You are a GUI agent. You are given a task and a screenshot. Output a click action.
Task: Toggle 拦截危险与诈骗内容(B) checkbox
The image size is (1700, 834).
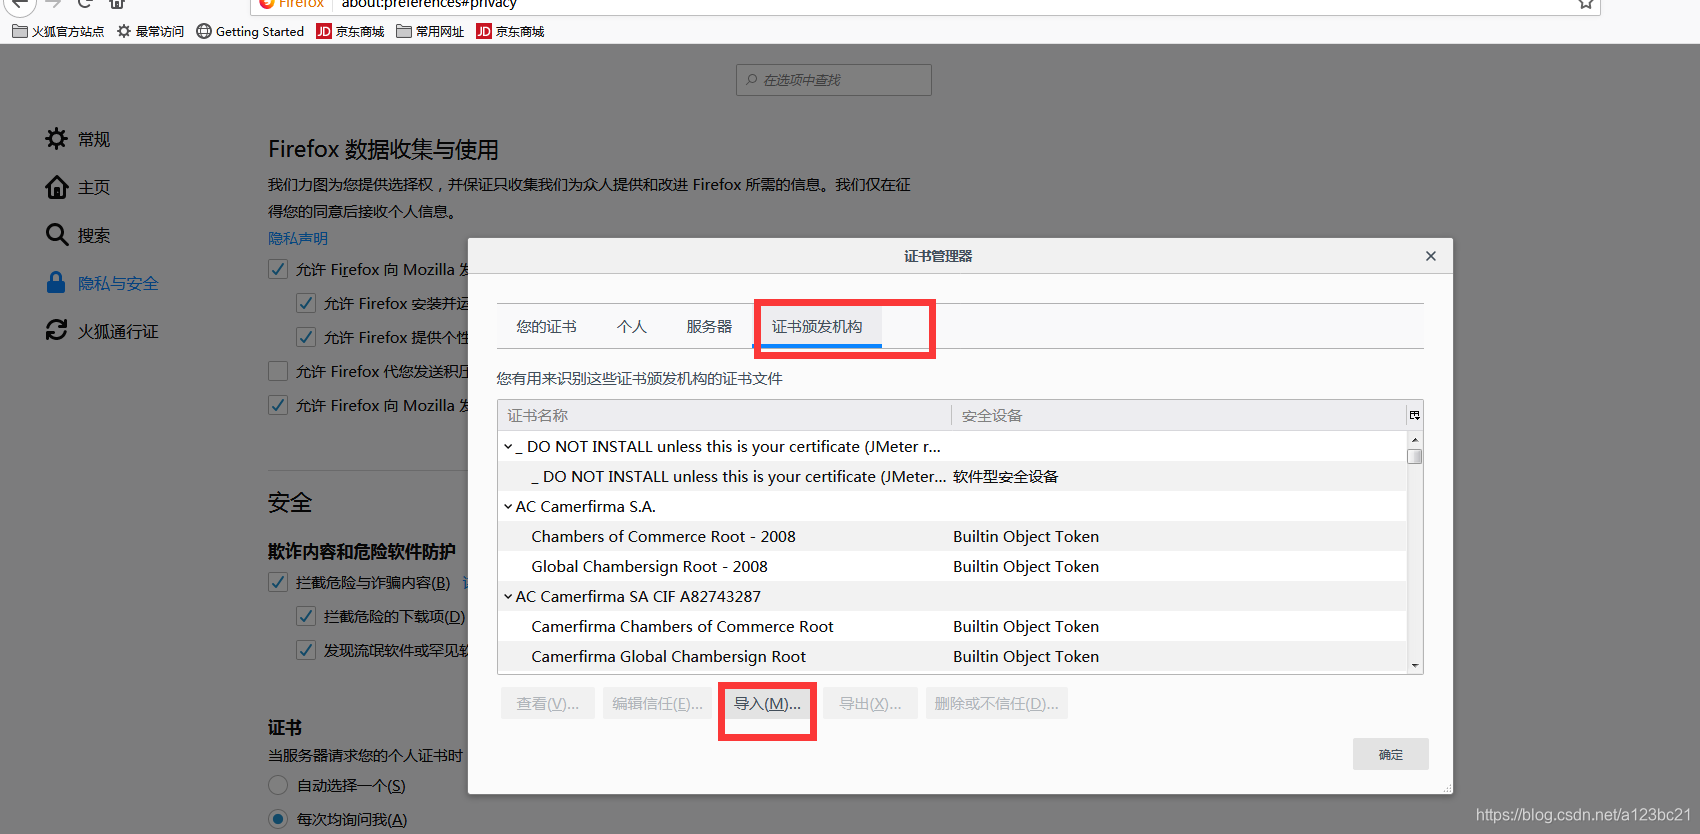[x=278, y=582]
